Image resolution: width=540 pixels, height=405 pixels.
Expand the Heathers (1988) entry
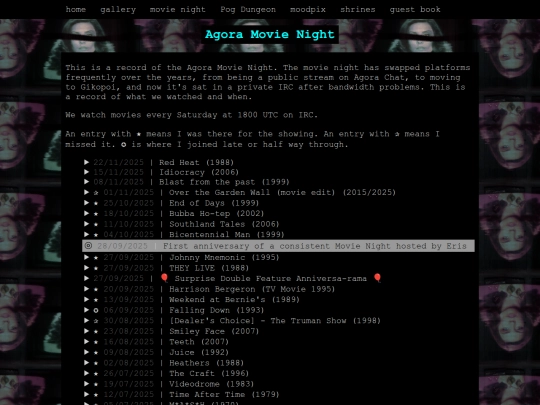point(87,363)
